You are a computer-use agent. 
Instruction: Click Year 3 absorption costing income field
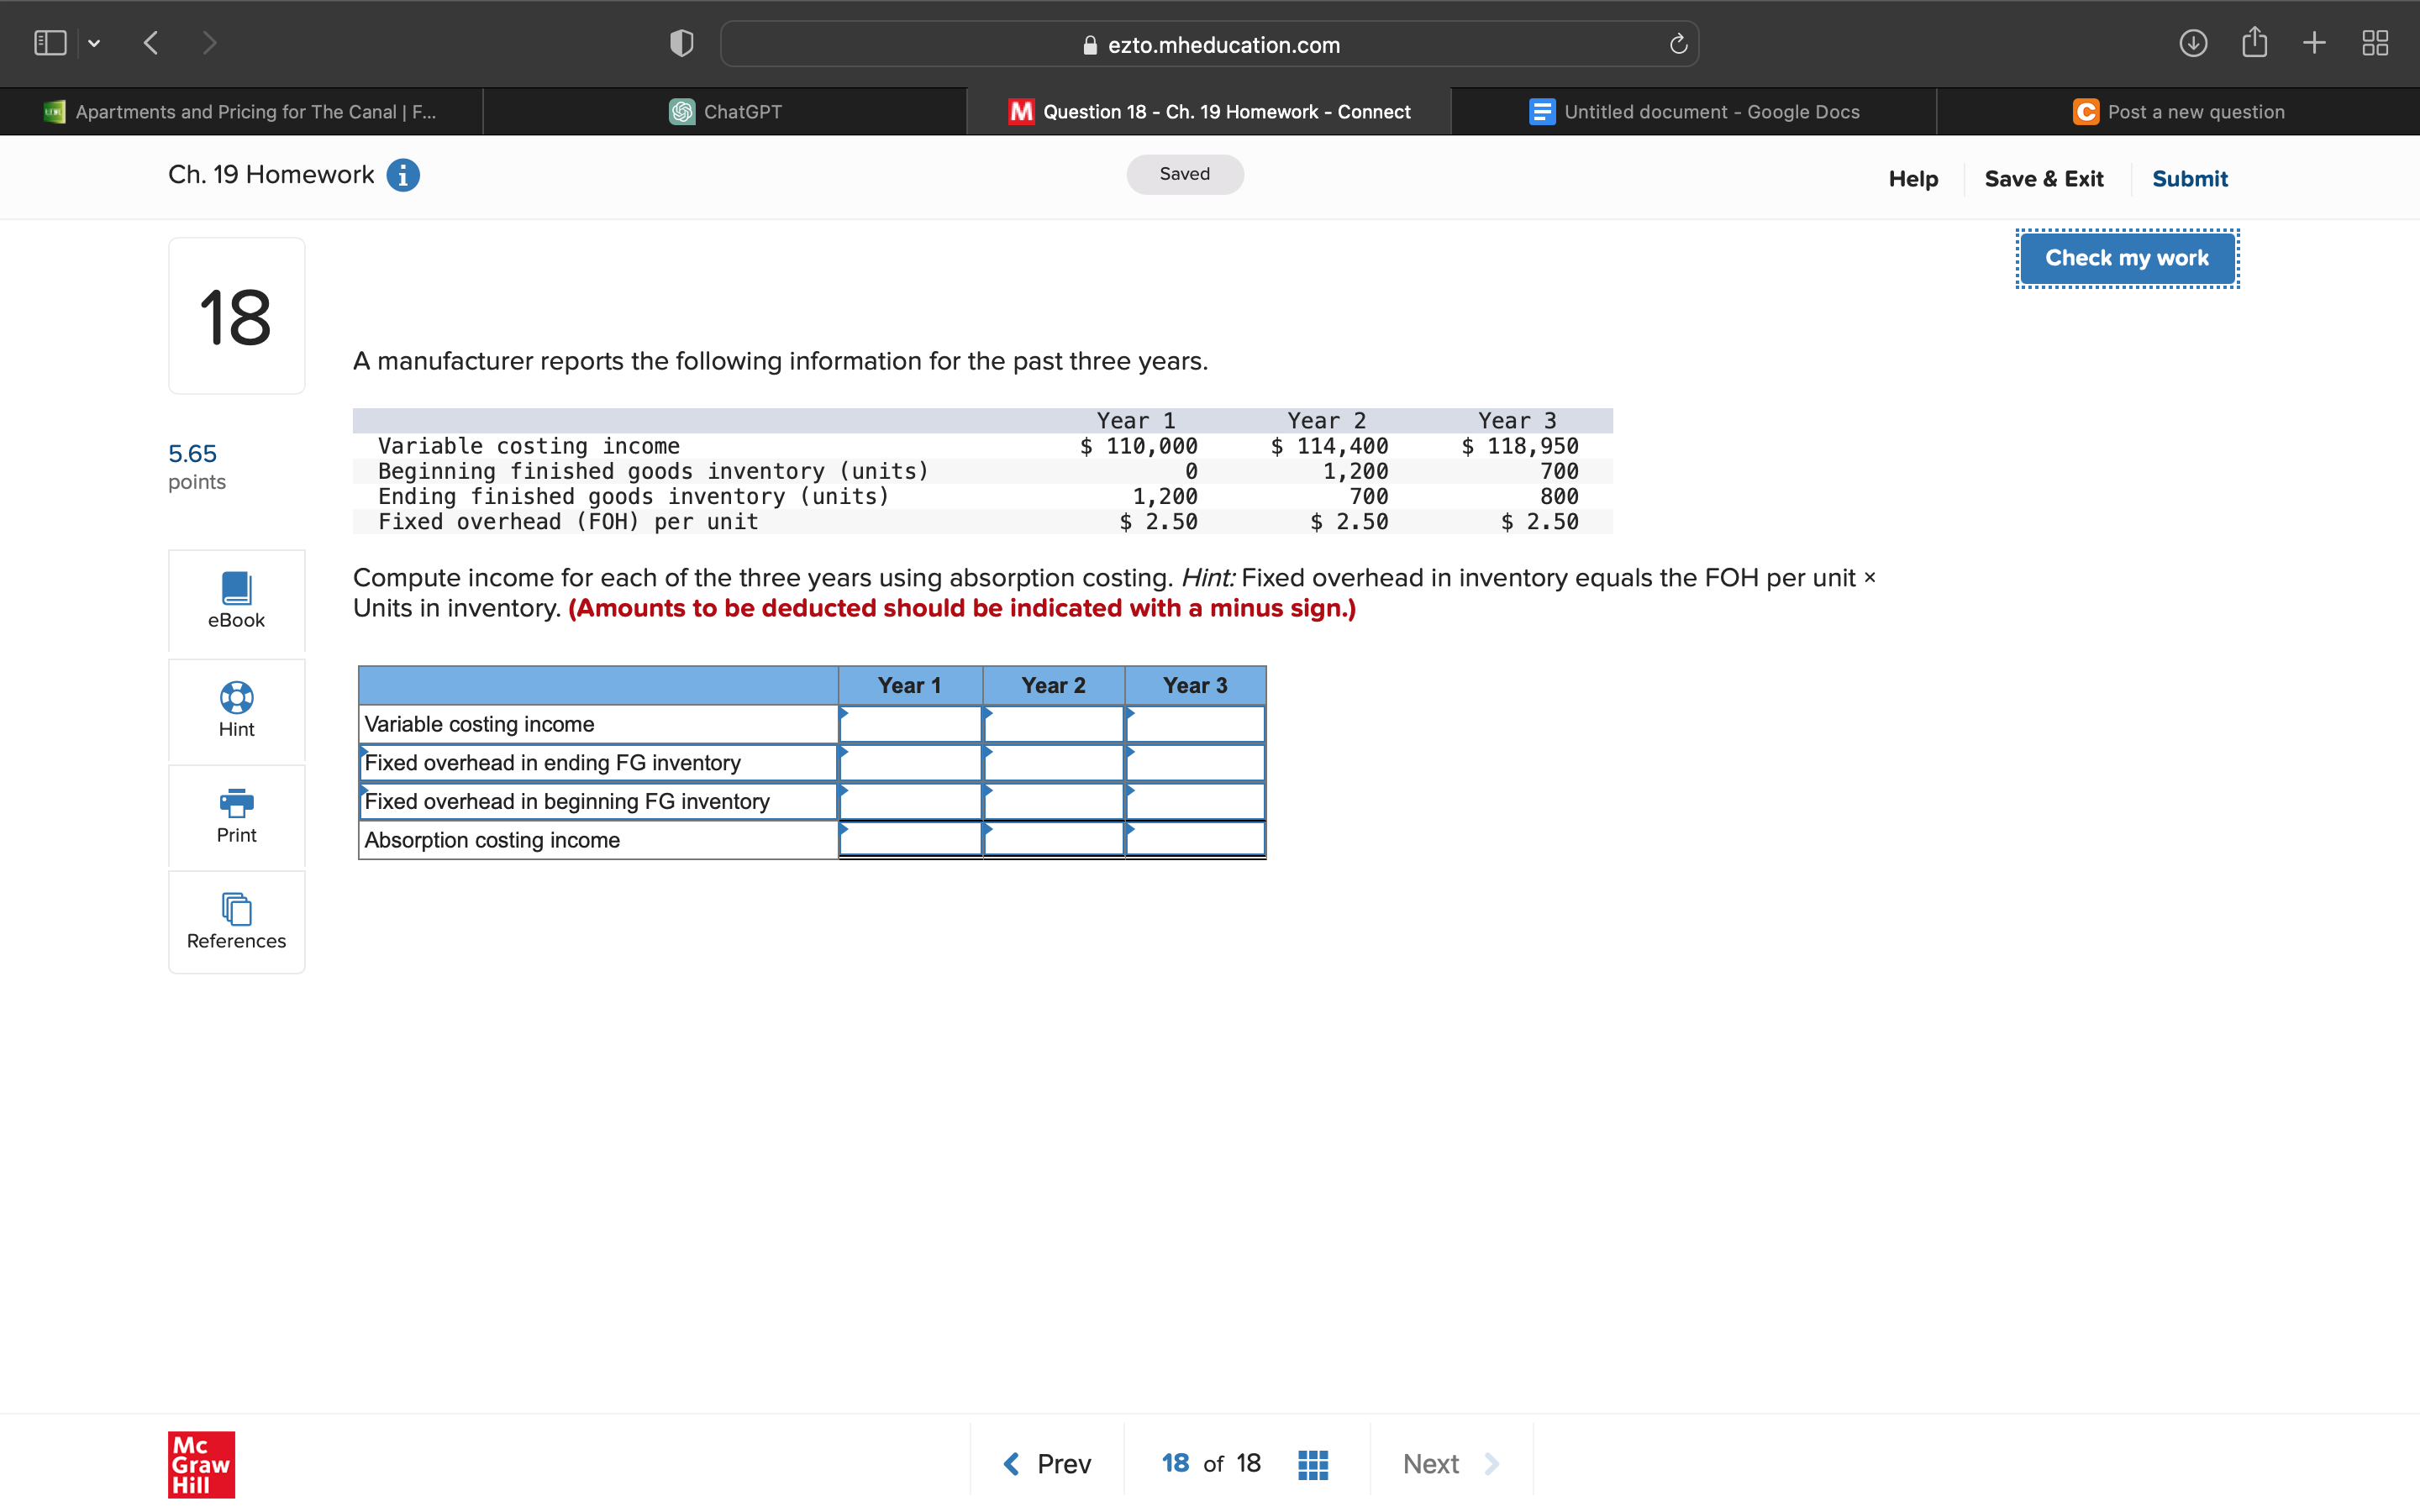1195,840
